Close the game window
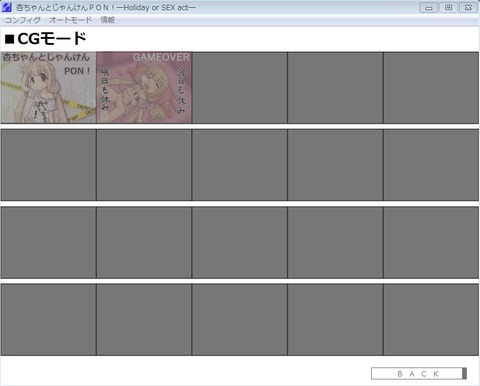The image size is (480, 386). pos(468,7)
